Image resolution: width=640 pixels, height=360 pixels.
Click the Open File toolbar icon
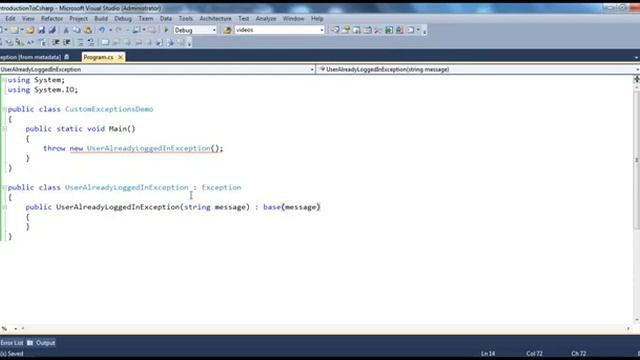(x=30, y=30)
